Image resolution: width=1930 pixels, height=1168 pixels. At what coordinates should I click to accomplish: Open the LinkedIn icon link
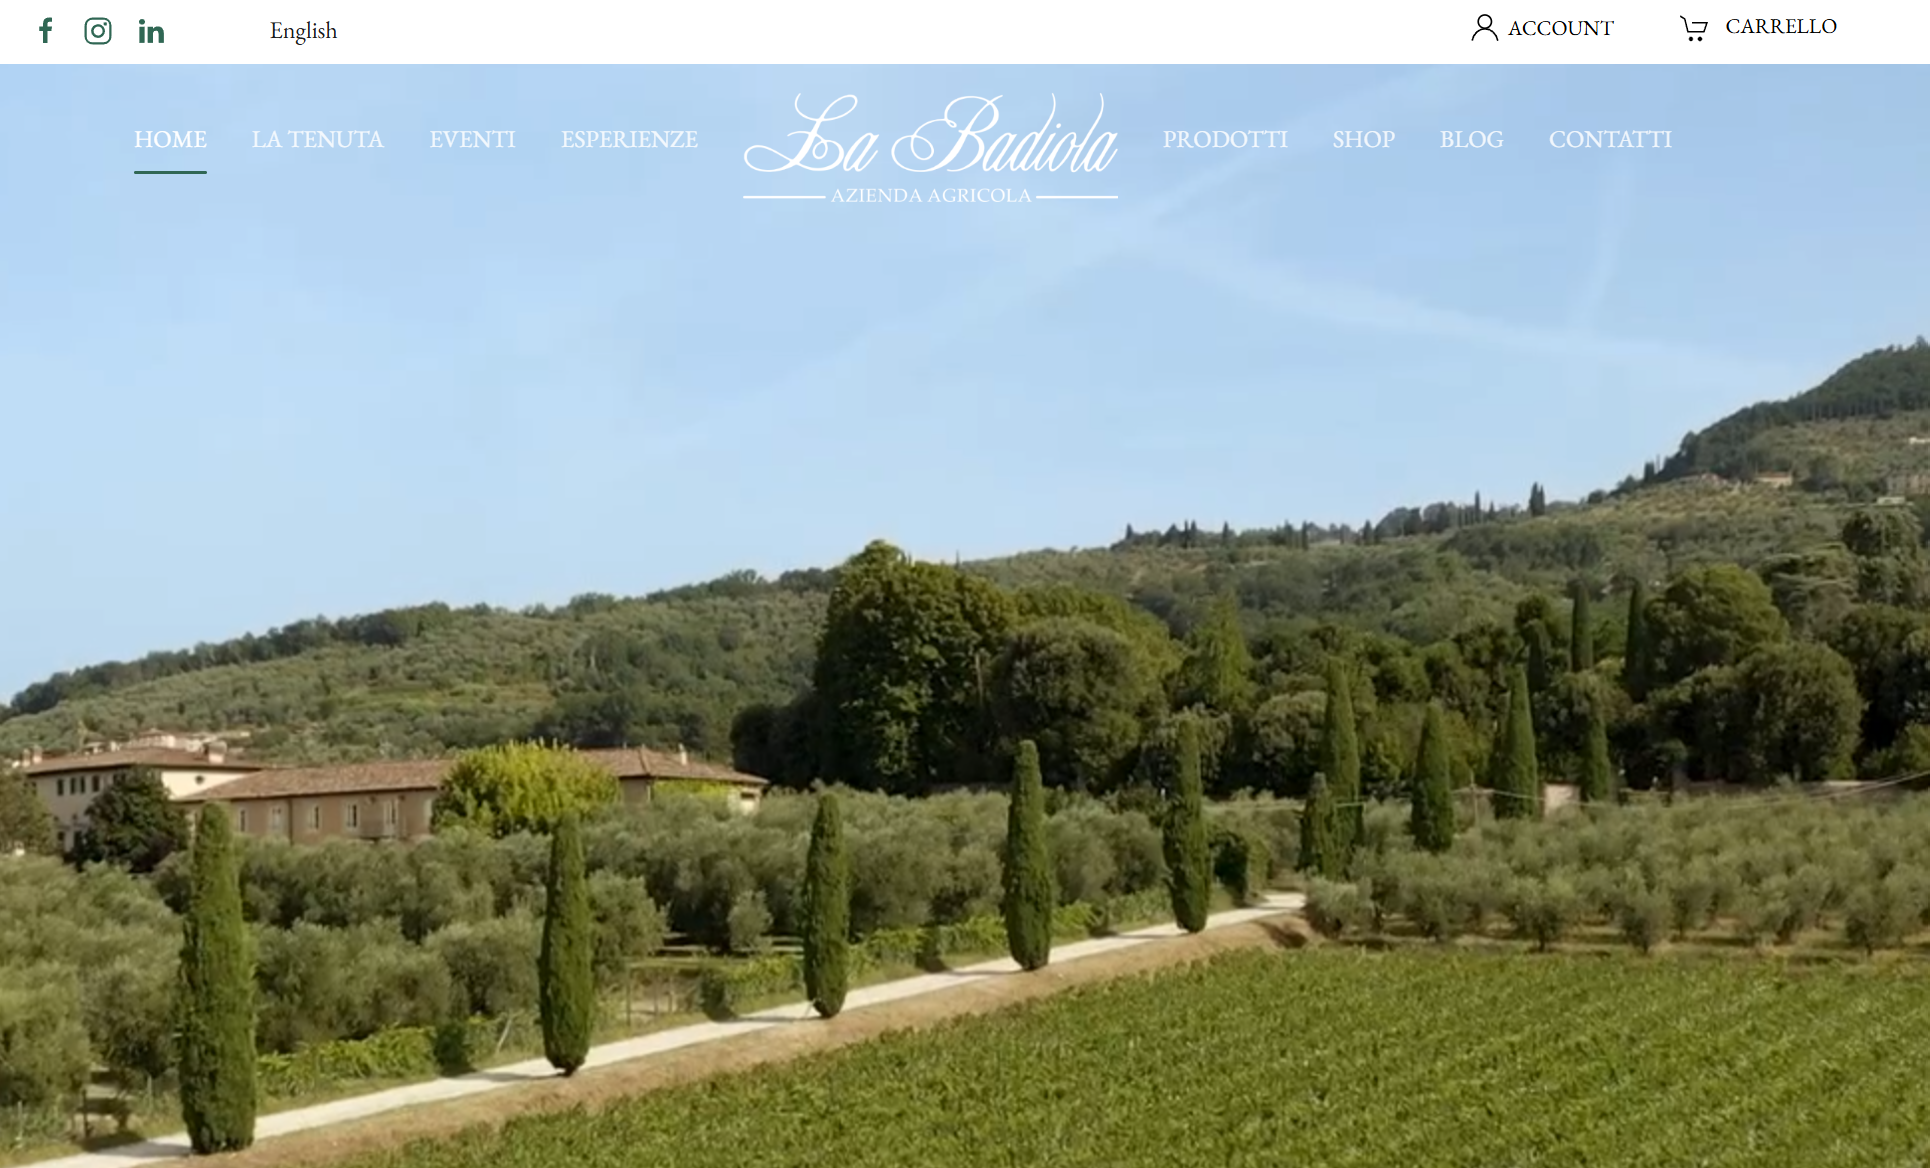pos(151,32)
